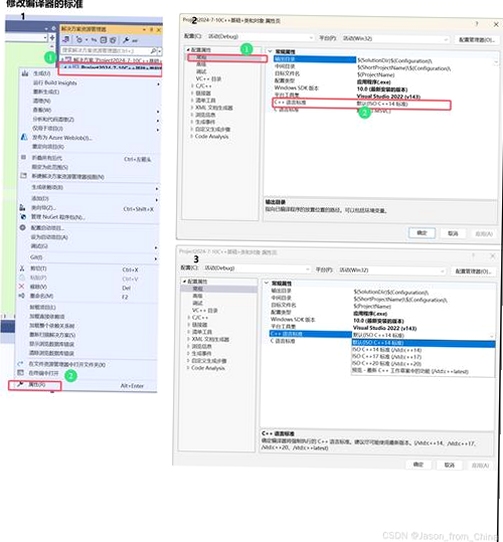Expand C/C++ node in lower dialog tree
The width and height of the screenshot is (503, 542).
coord(189,317)
